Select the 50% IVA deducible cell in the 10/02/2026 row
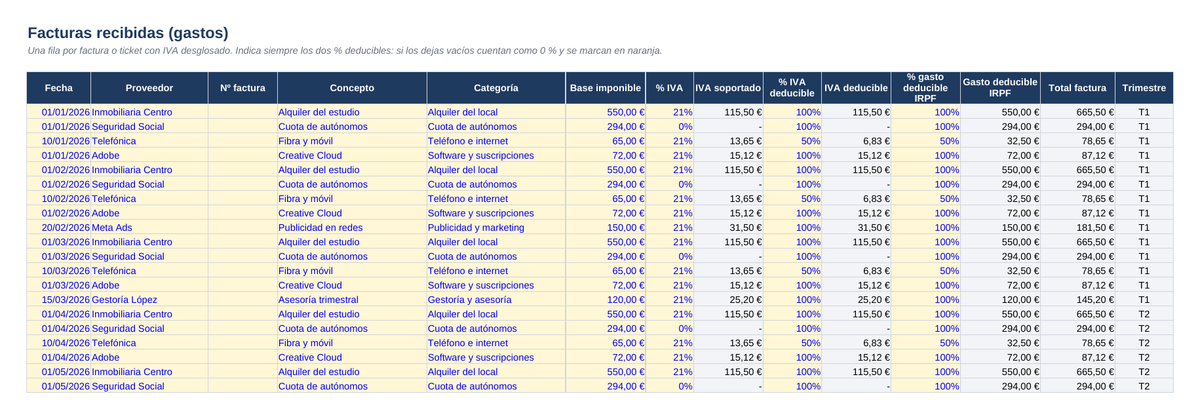Screen dimensions: 1200x419 pyautogui.click(x=793, y=199)
